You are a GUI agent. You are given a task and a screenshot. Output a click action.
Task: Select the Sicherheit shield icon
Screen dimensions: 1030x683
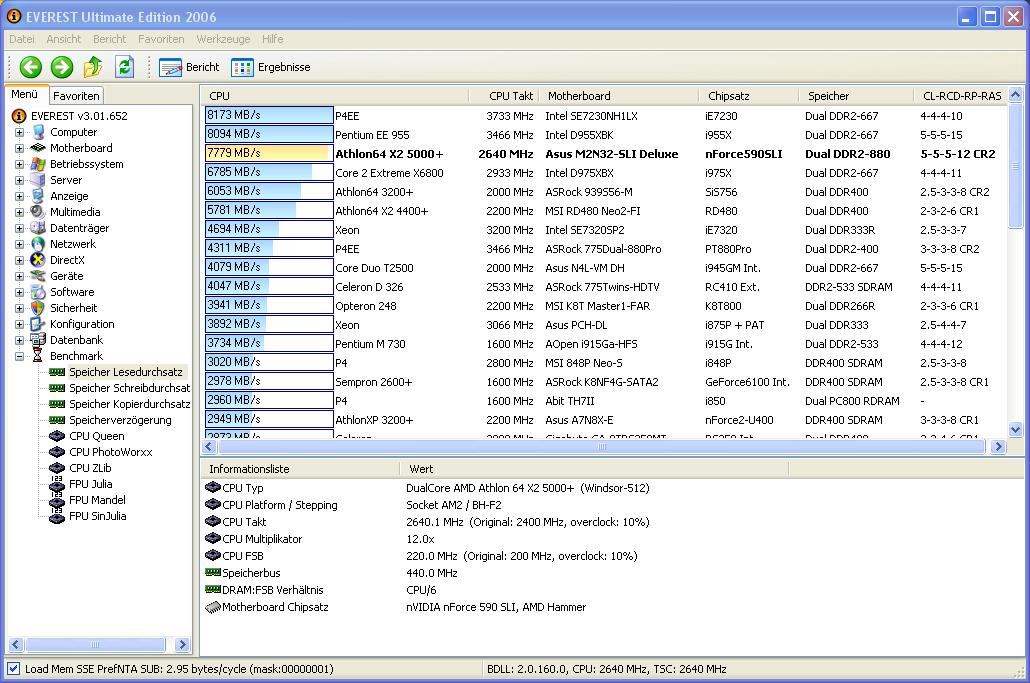[x=39, y=308]
